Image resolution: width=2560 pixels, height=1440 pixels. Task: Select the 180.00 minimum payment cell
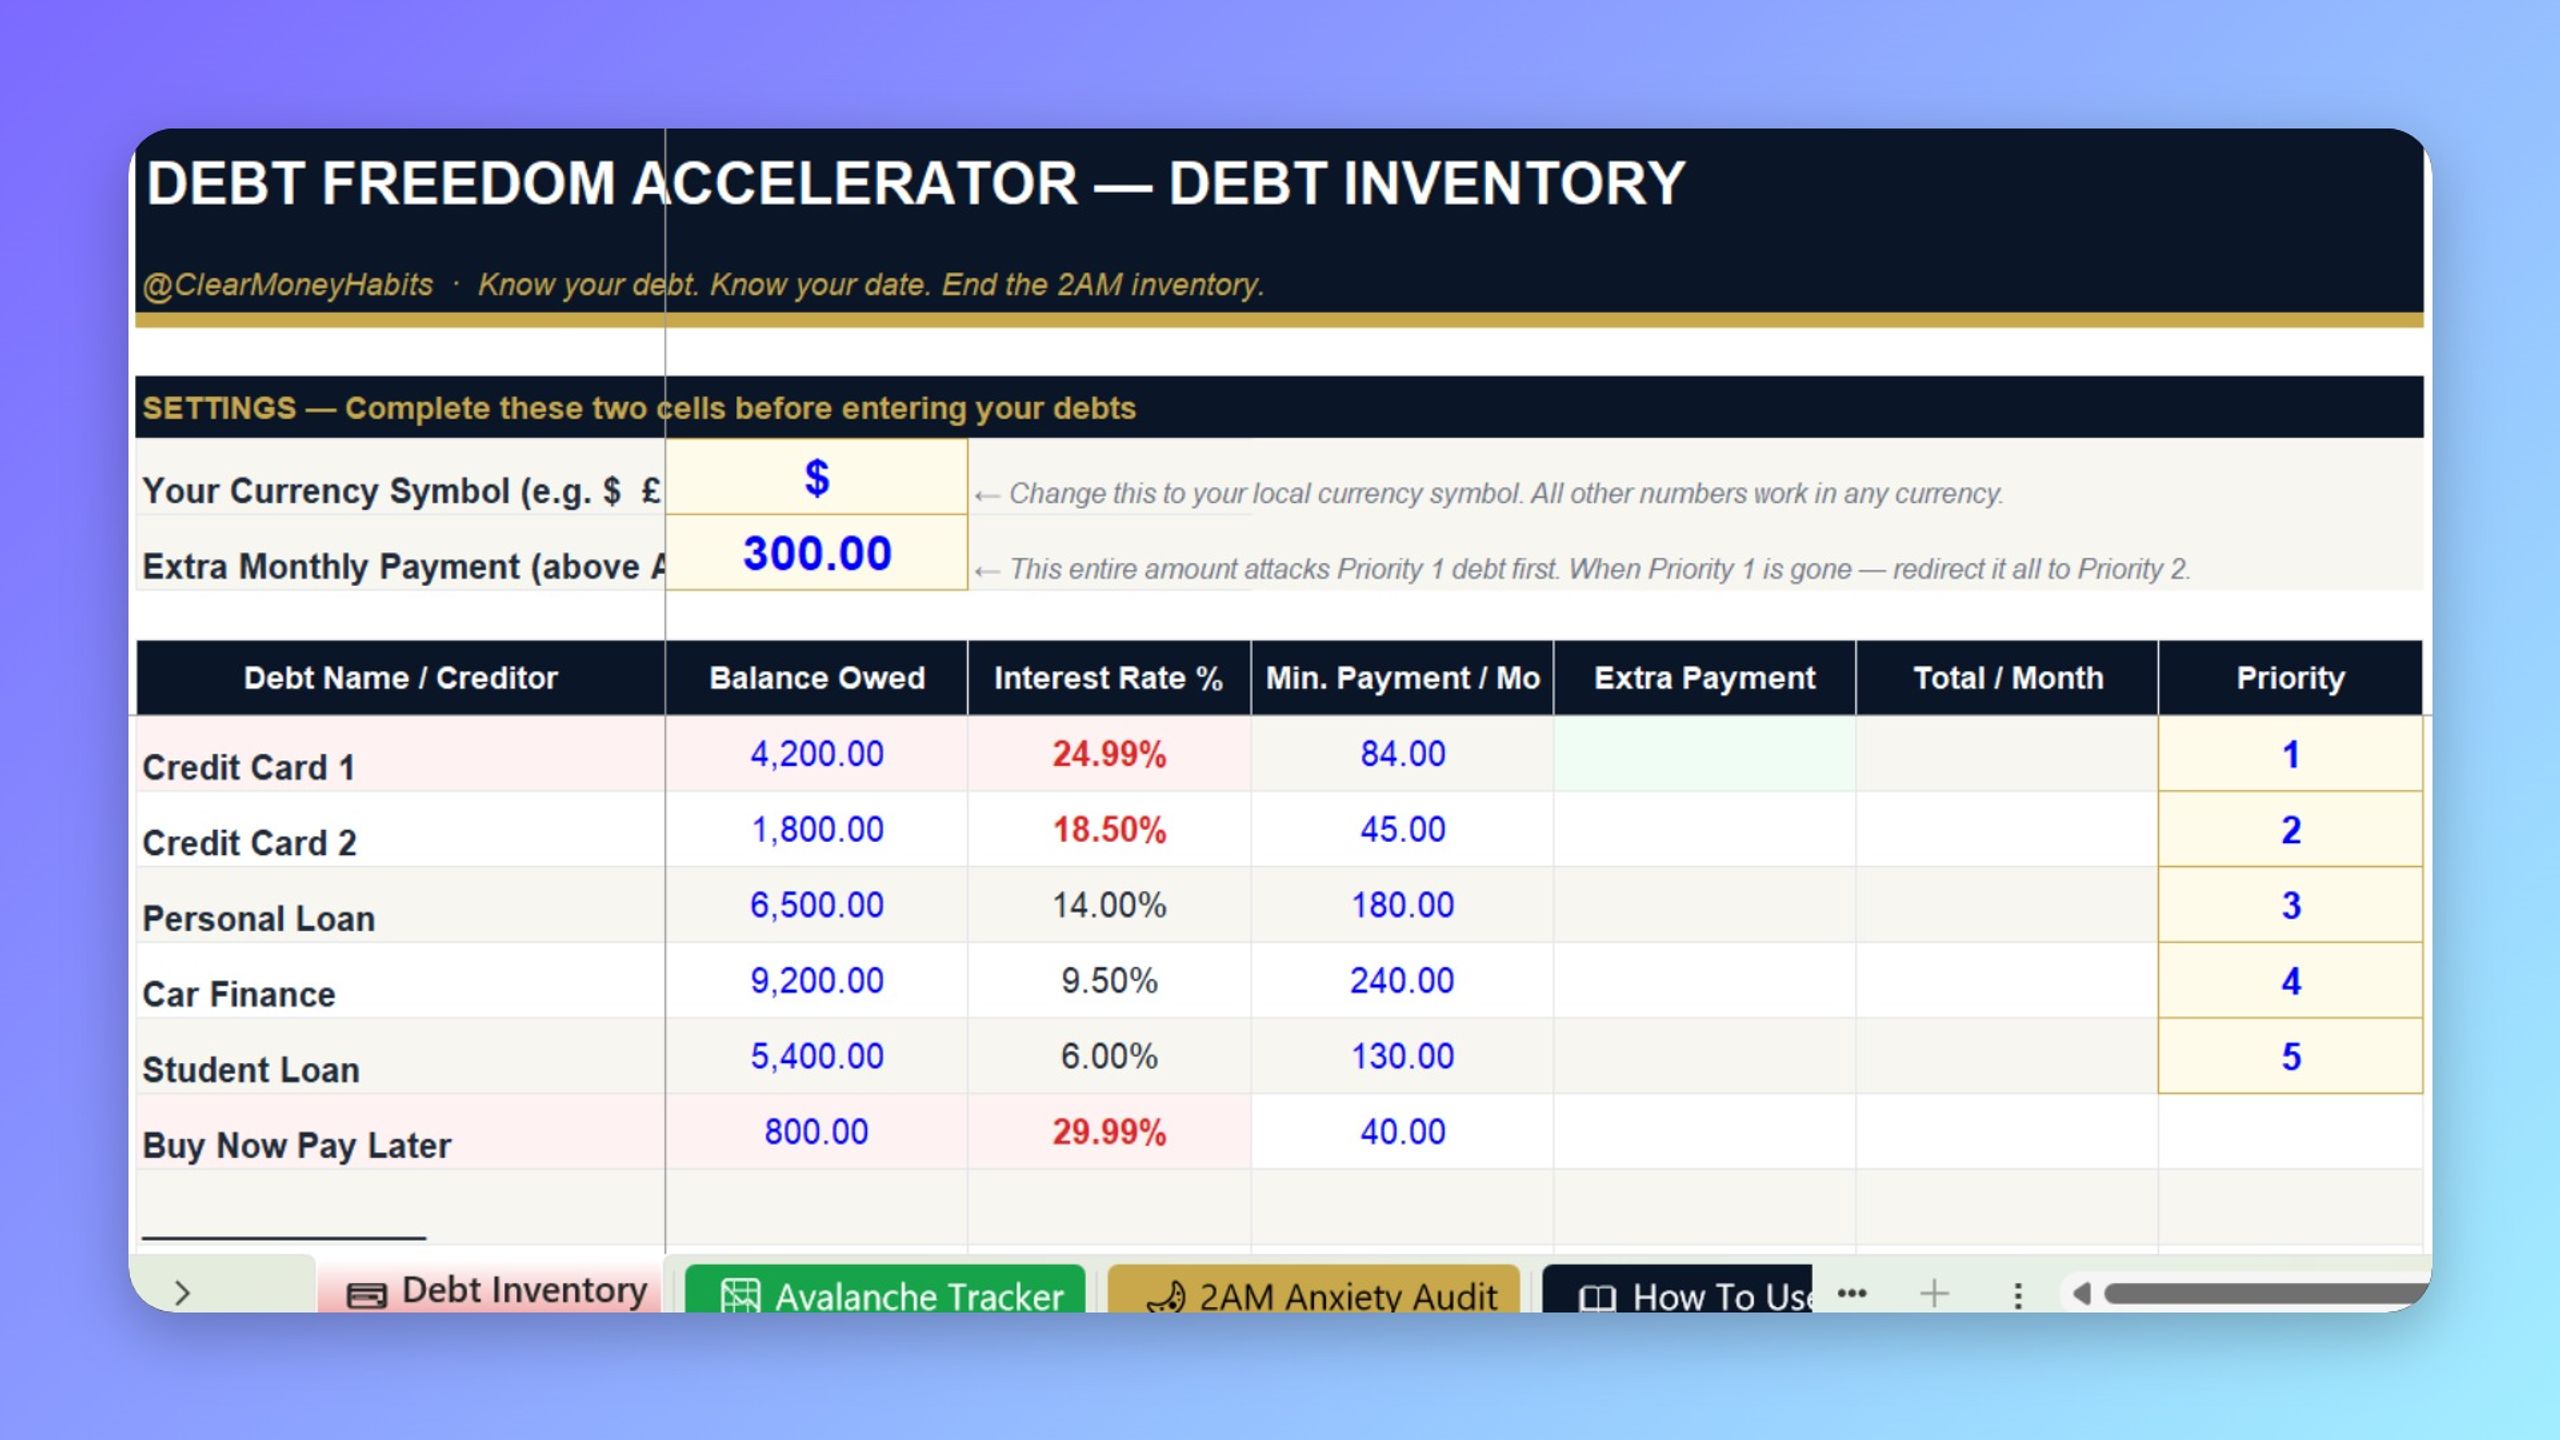coord(1402,905)
